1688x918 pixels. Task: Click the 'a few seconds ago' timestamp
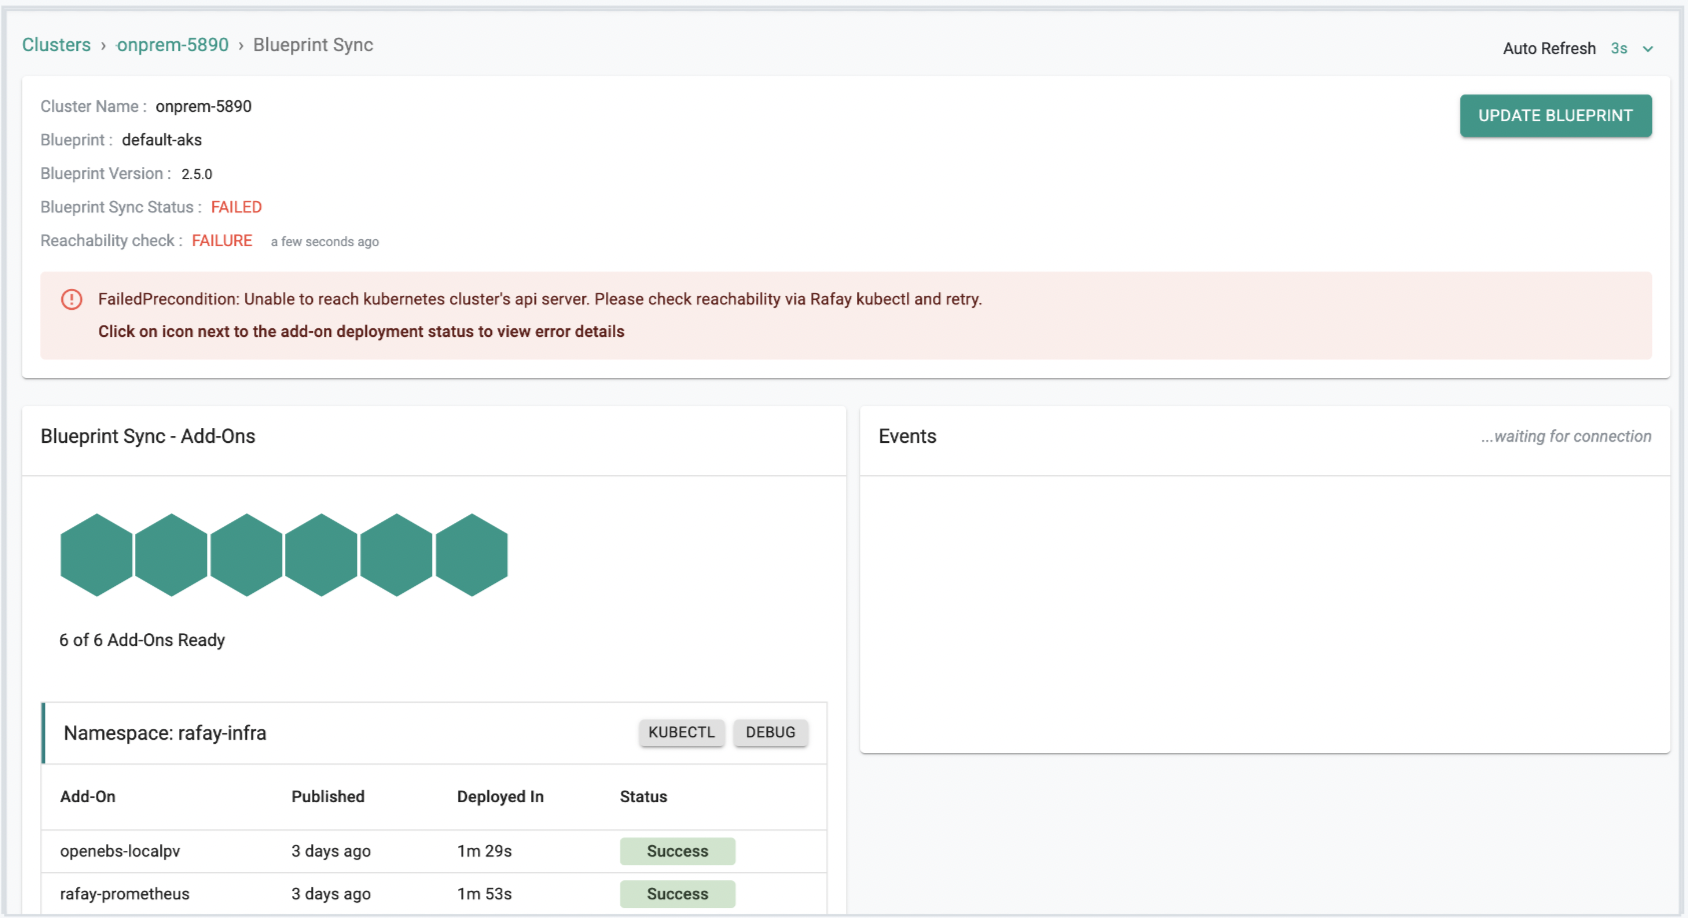point(325,242)
